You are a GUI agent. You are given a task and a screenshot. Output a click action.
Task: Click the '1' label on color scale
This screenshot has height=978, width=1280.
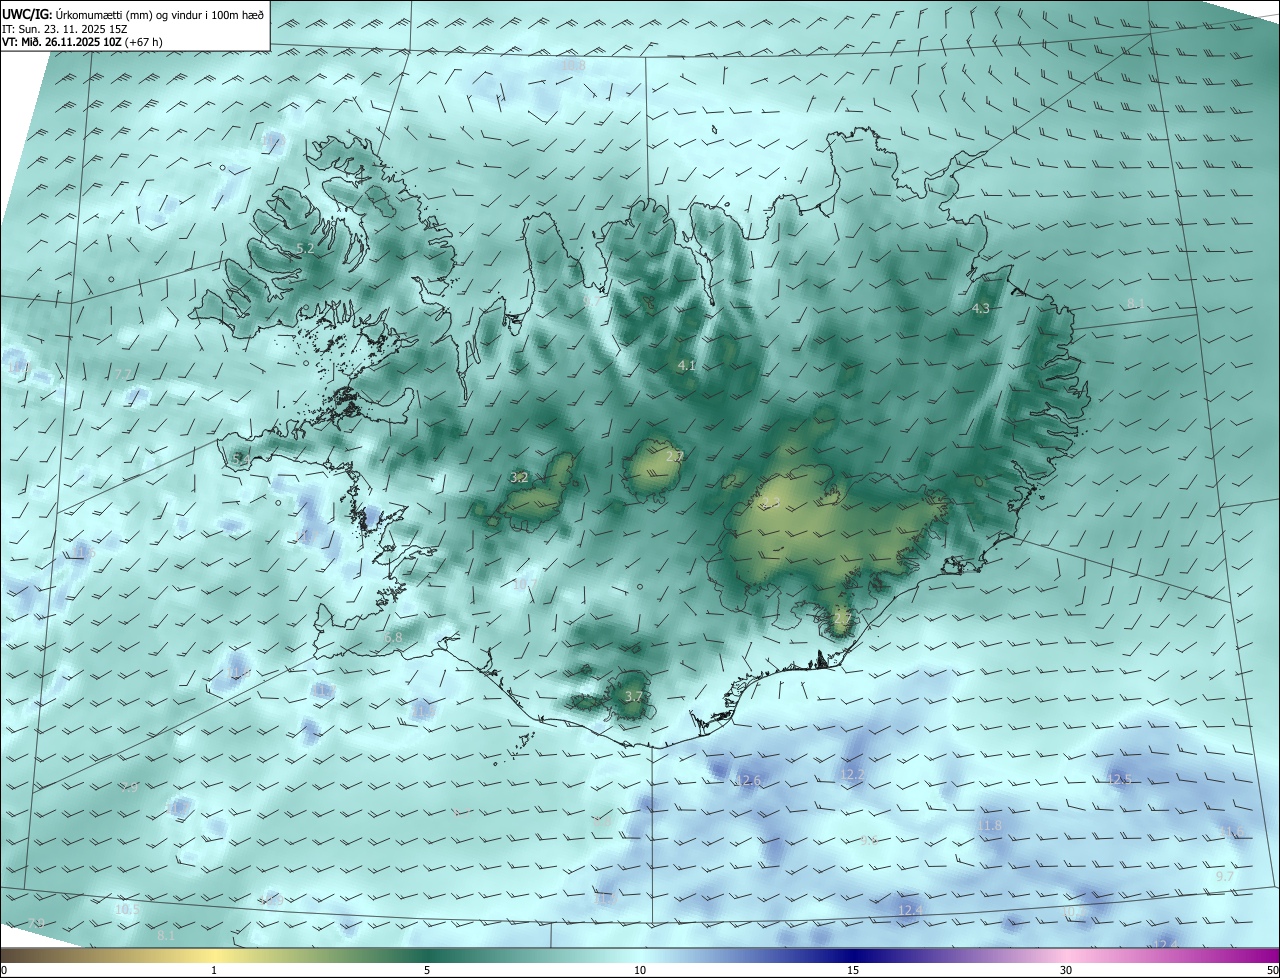pos(214,970)
